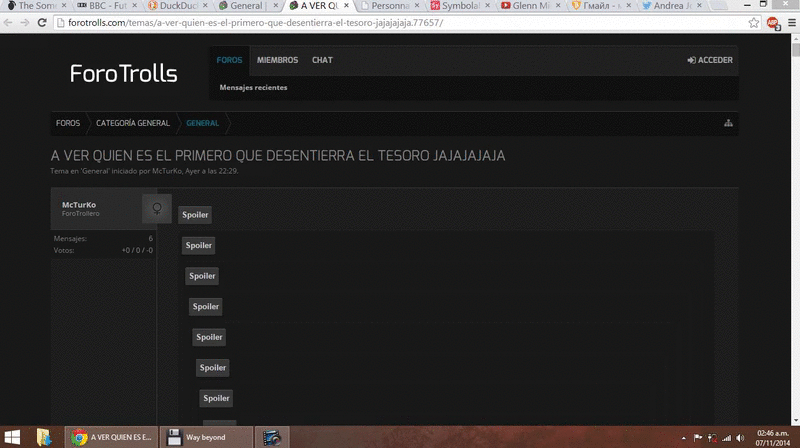Switch to the Glenn Mi YouTube tab
This screenshot has height=448, width=800.
point(528,6)
